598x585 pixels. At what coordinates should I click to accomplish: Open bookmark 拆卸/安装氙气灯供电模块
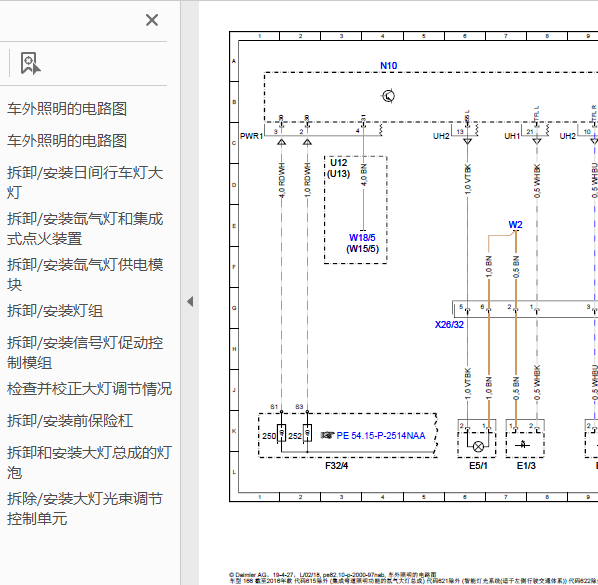(85, 274)
